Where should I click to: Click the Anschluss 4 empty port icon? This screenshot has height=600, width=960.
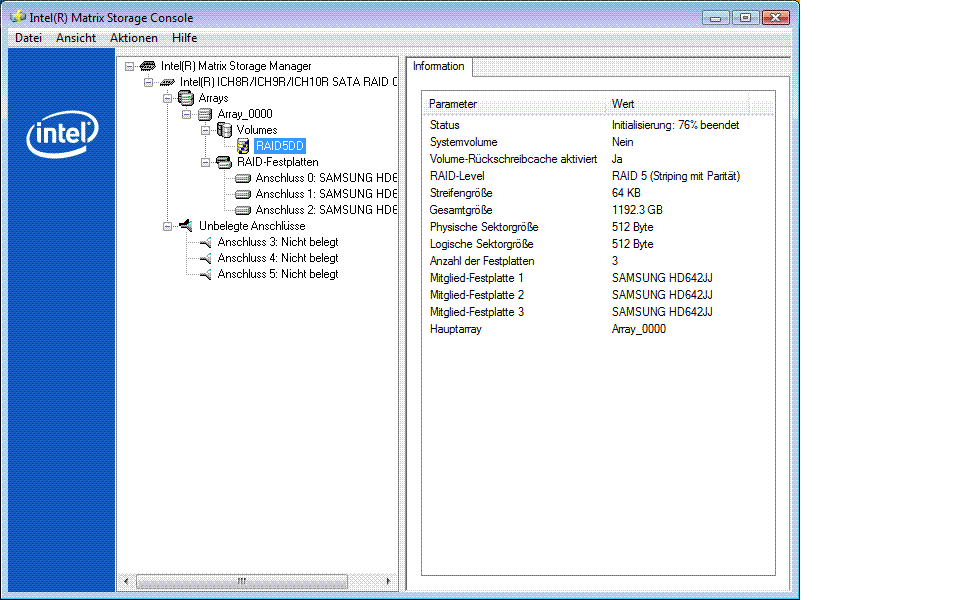pos(206,258)
